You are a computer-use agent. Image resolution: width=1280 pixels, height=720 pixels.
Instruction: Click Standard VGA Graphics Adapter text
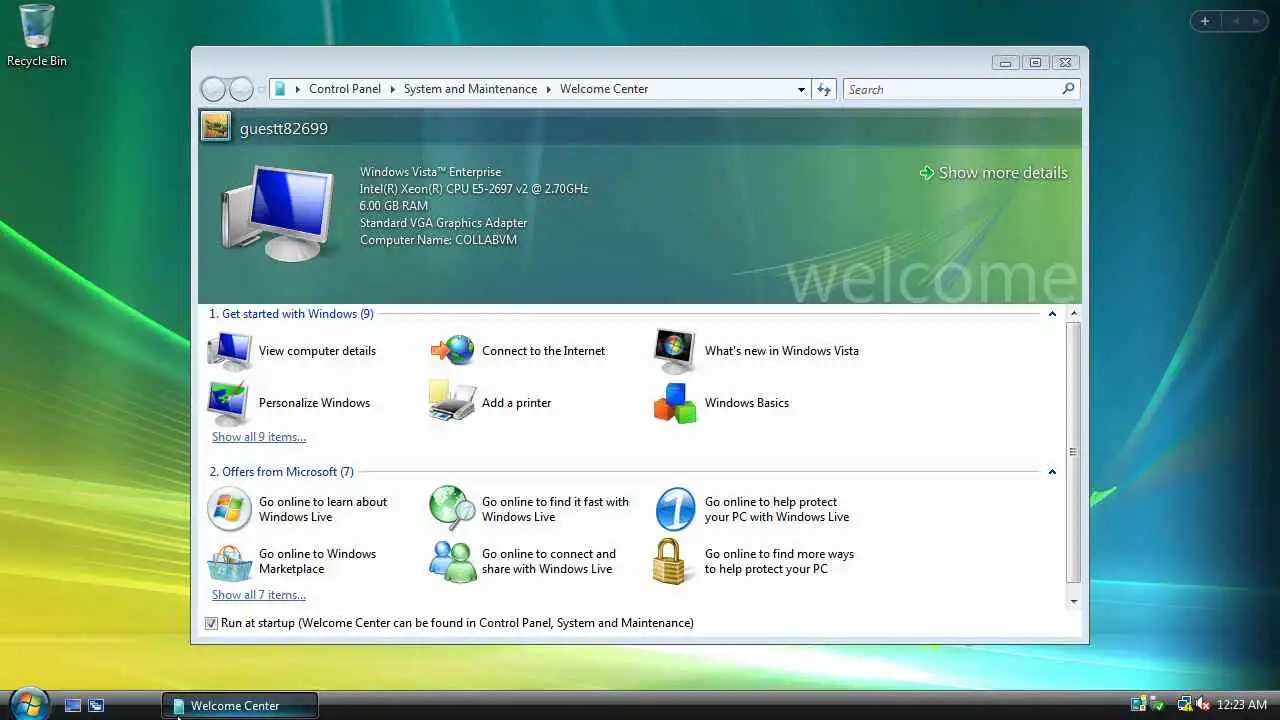(443, 223)
